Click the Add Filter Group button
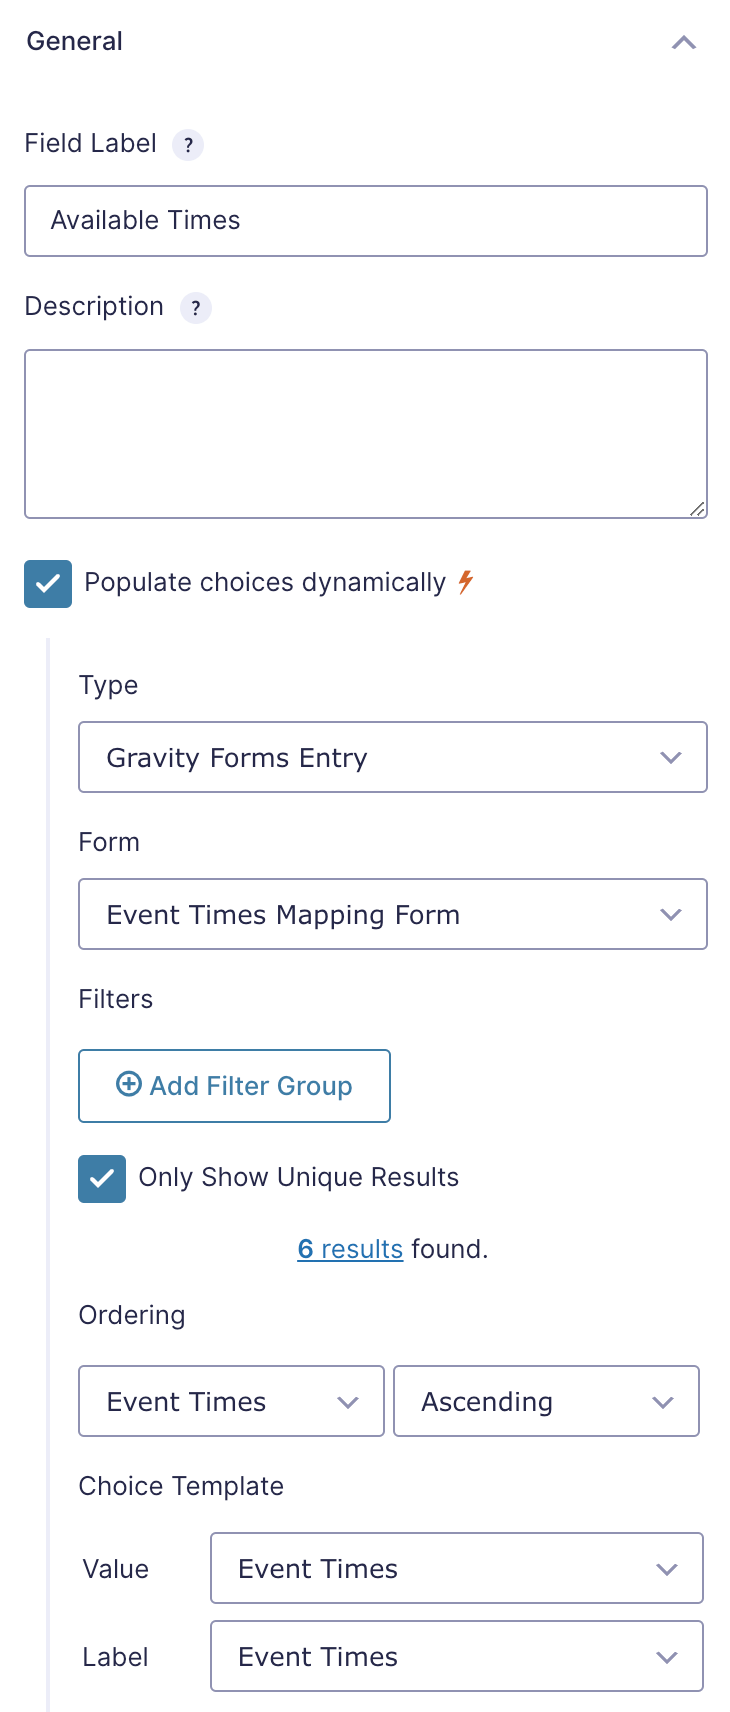This screenshot has width=730, height=1712. tap(234, 1085)
